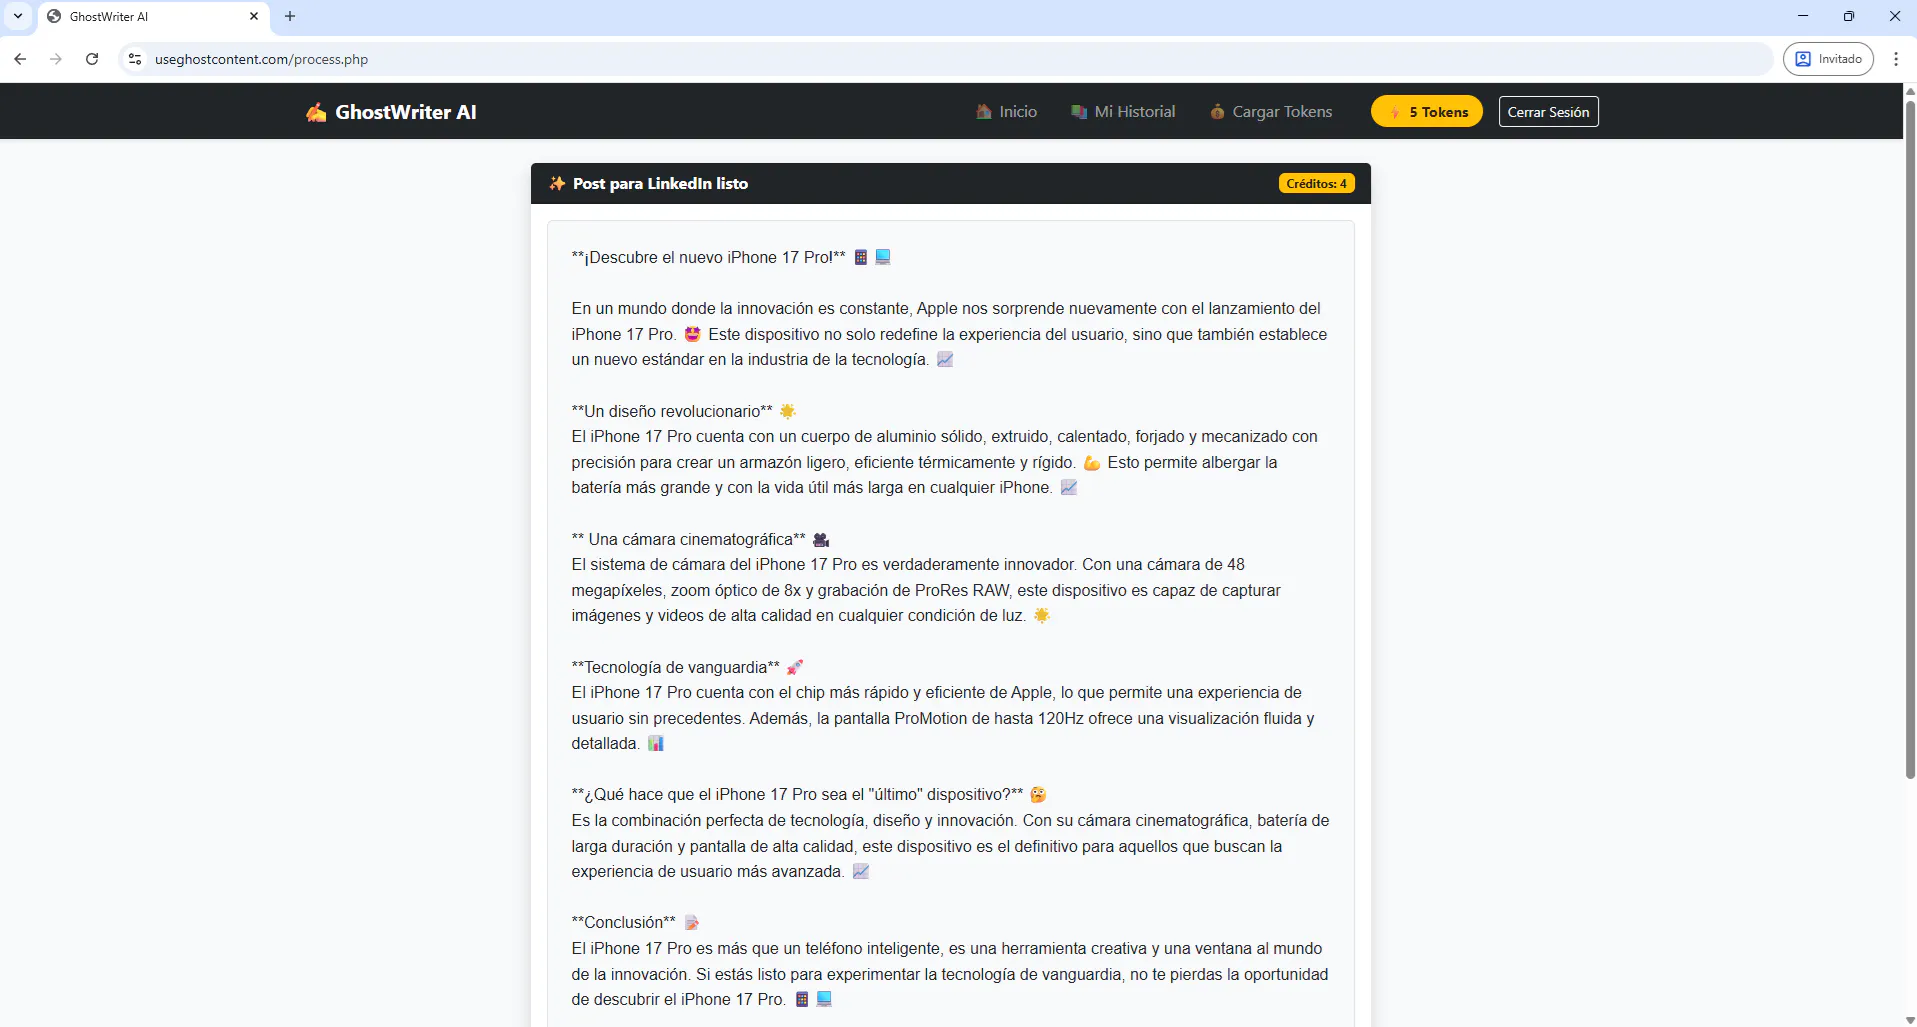Click the question heading about 'último' dispositivo

798,794
